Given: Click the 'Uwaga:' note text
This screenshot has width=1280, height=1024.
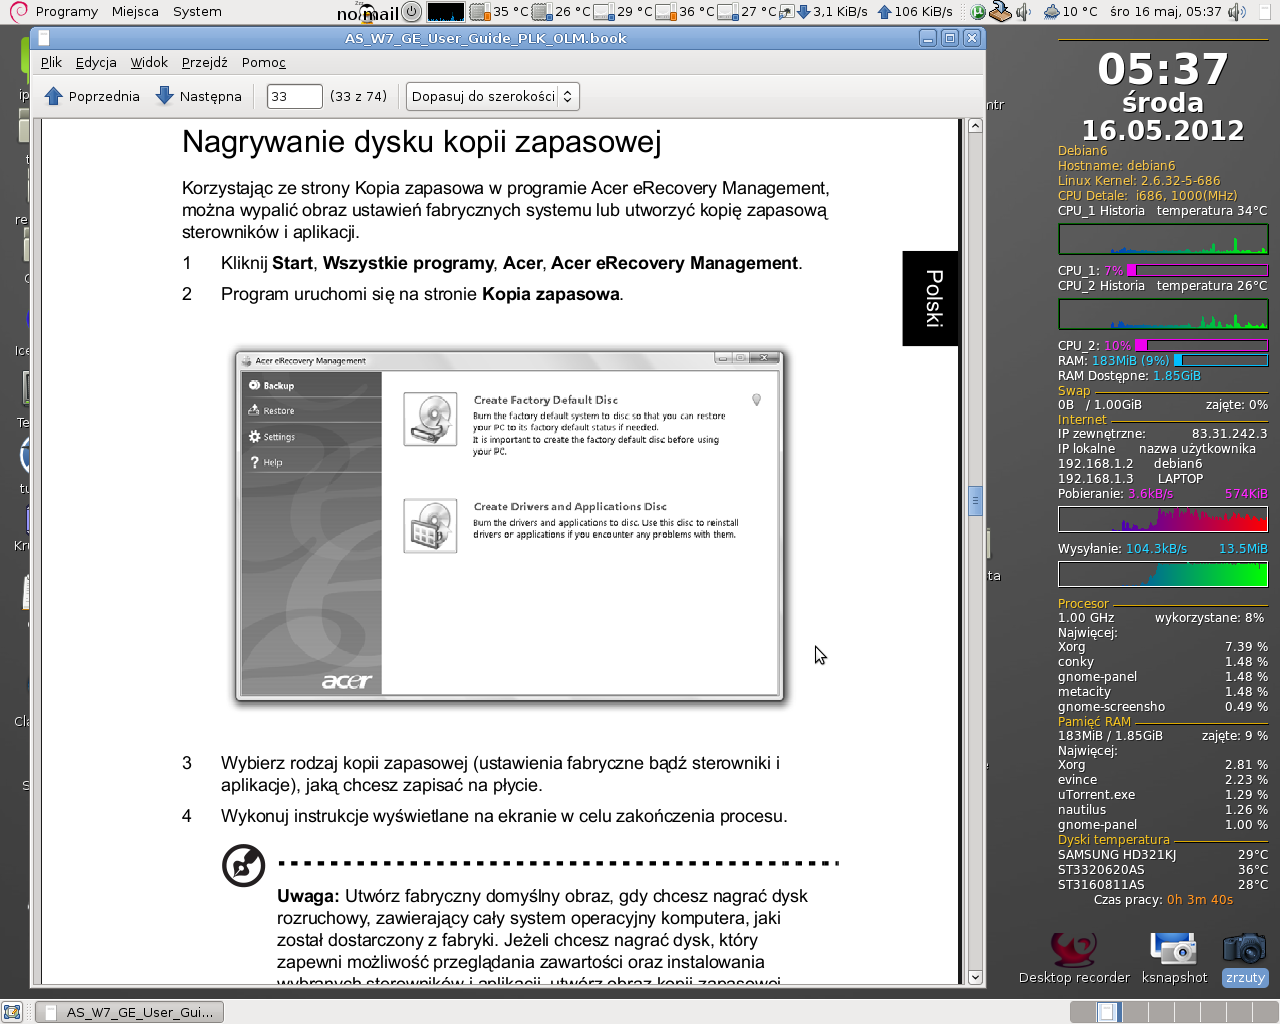Looking at the screenshot, I should pyautogui.click(x=308, y=896).
